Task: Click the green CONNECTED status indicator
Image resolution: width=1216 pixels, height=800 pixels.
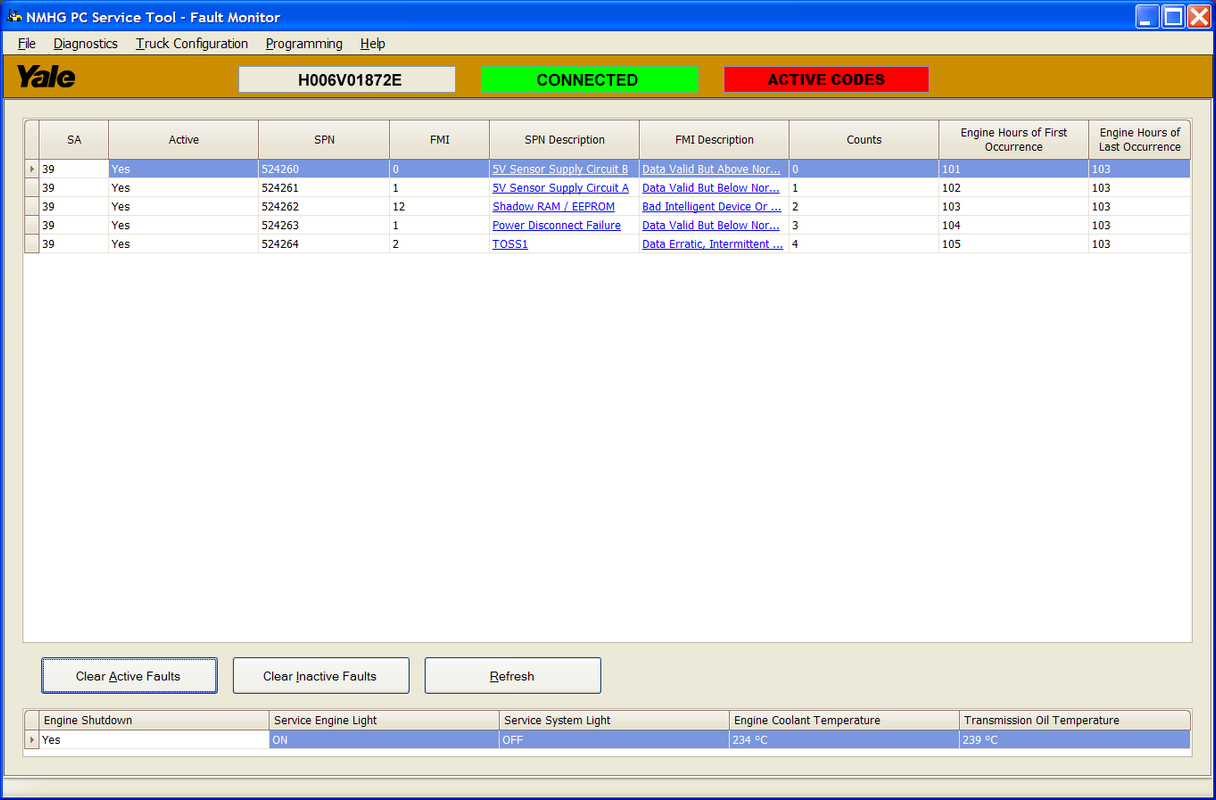Action: (x=588, y=80)
